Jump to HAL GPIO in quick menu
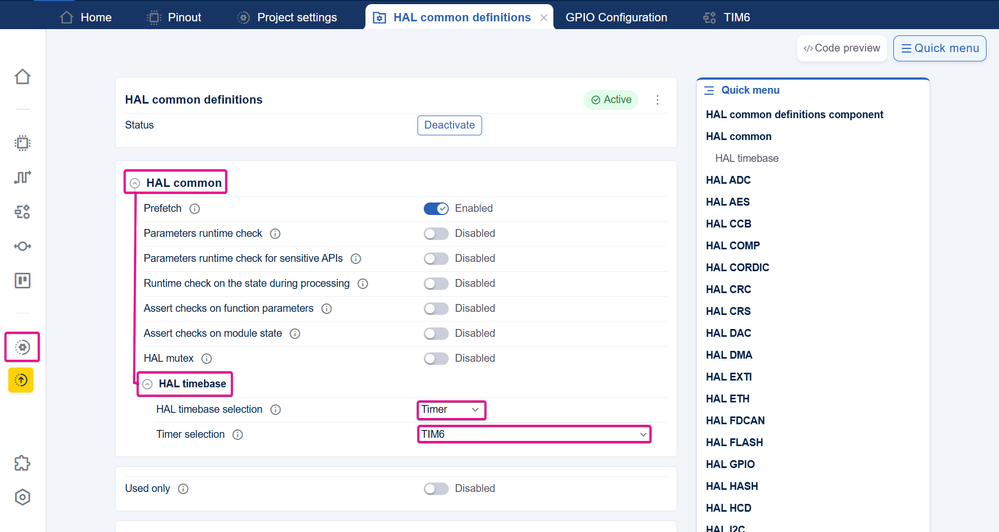The image size is (999, 532). 730,464
